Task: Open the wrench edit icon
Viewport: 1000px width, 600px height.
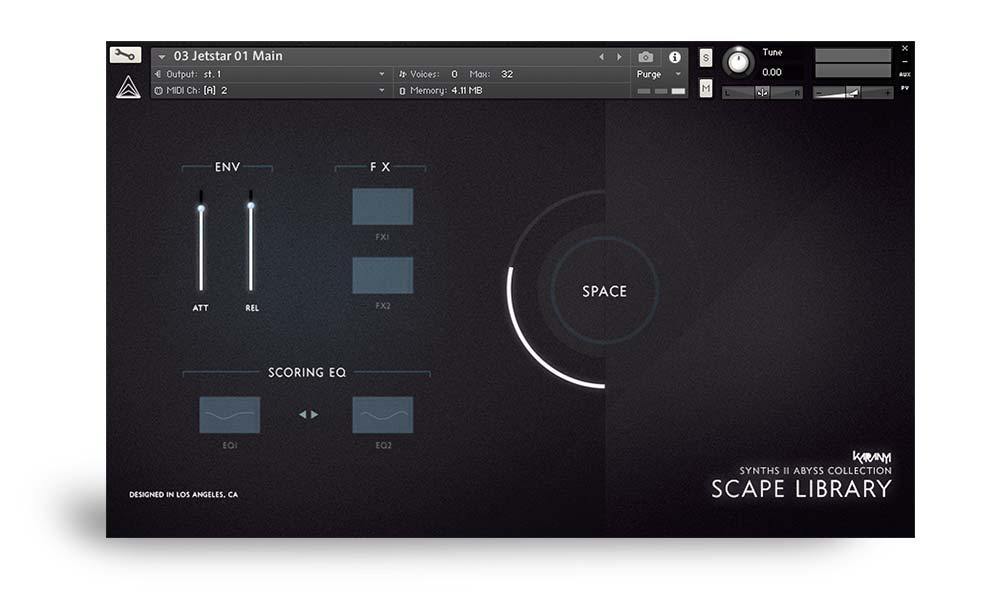Action: pyautogui.click(x=127, y=53)
